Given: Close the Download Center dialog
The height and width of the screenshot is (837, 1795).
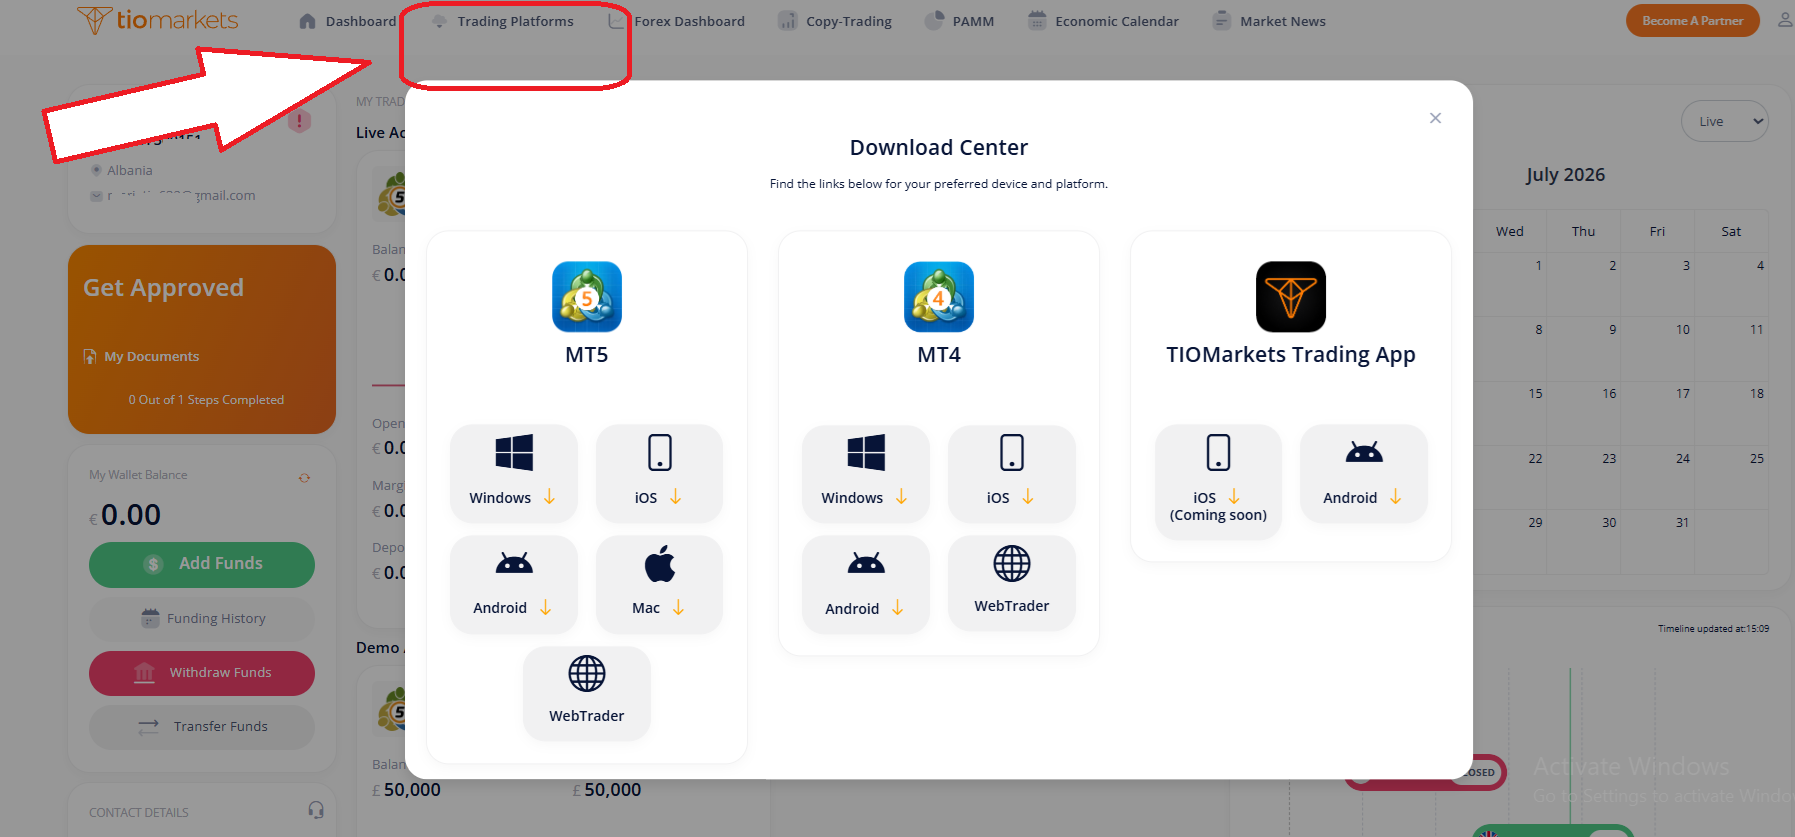Looking at the screenshot, I should point(1435,118).
